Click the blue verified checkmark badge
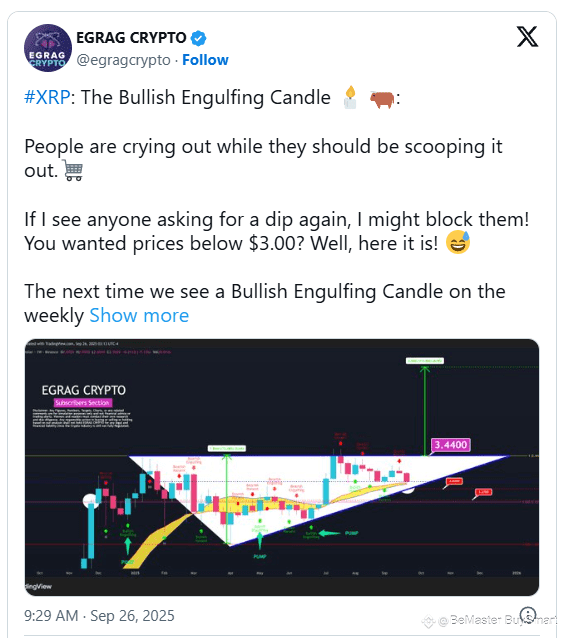Viewport: 565px width, 638px height. click(198, 38)
